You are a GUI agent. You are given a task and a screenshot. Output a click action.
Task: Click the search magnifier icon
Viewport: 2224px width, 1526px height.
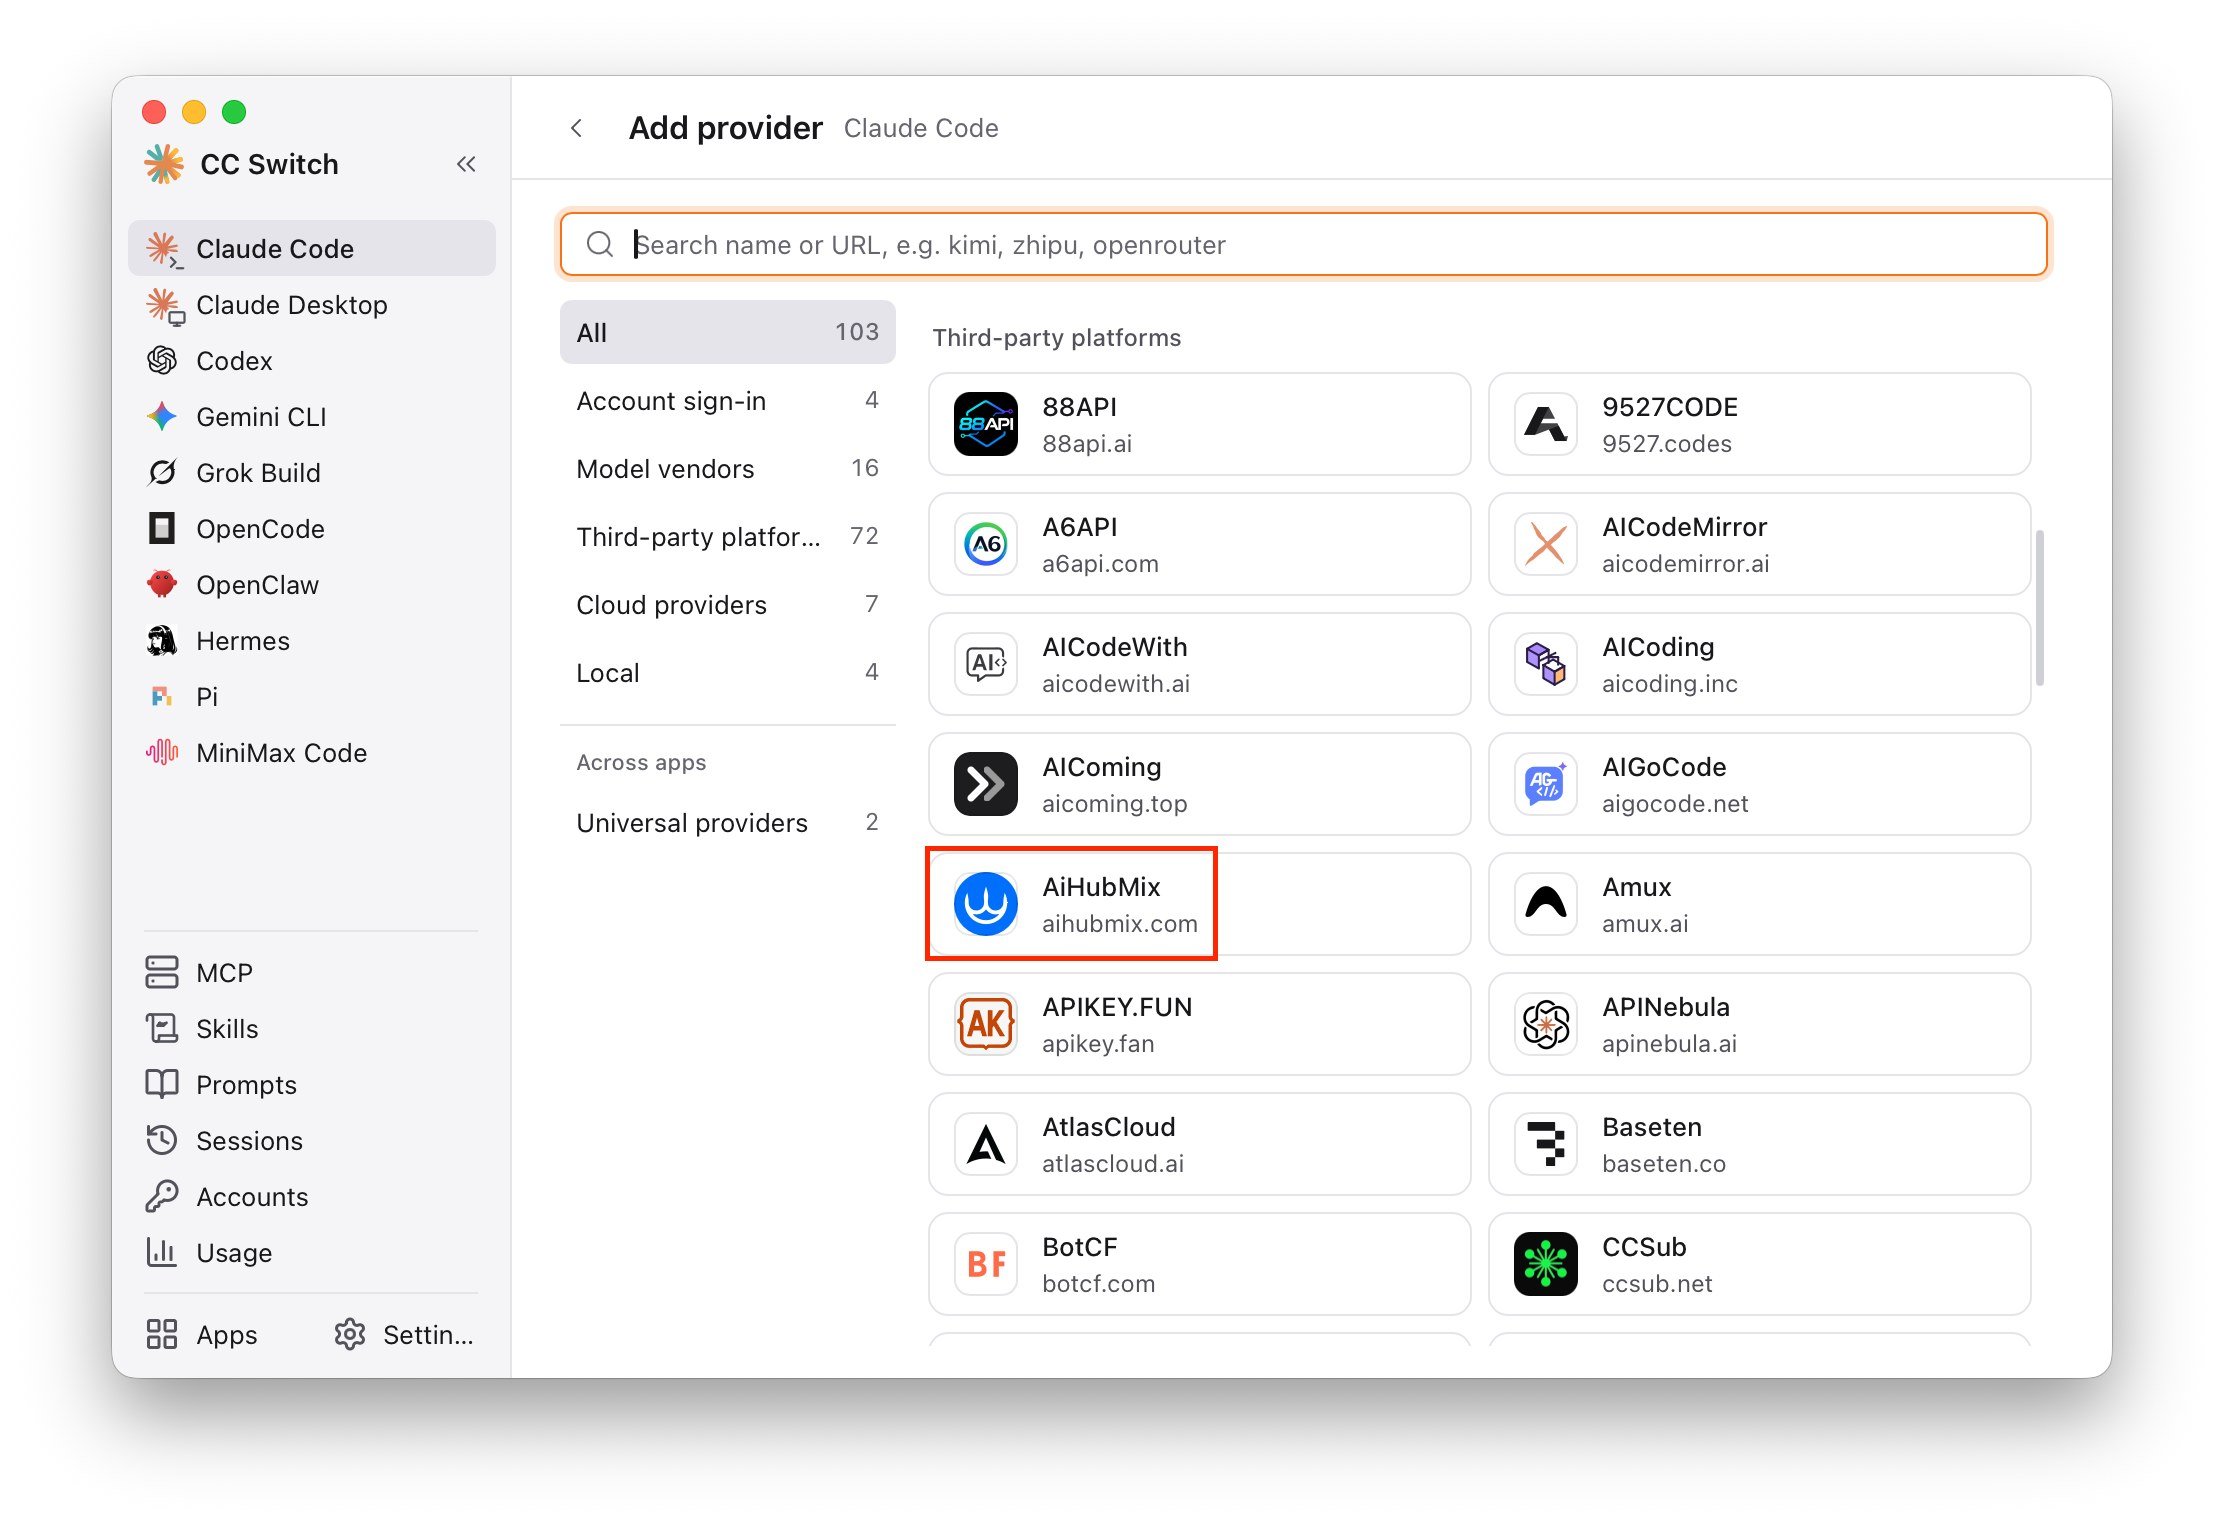coord(600,244)
